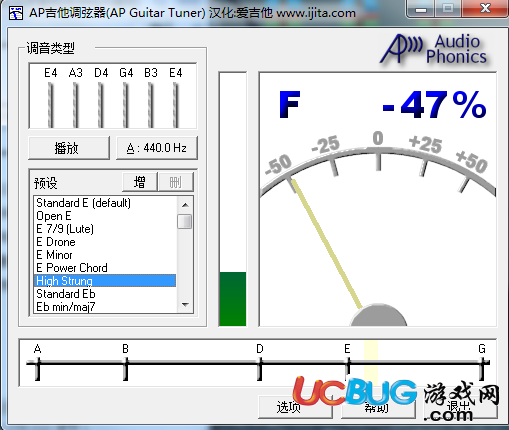Click the last E4 string
Image resolution: width=509 pixels, height=430 pixels.
(x=176, y=104)
